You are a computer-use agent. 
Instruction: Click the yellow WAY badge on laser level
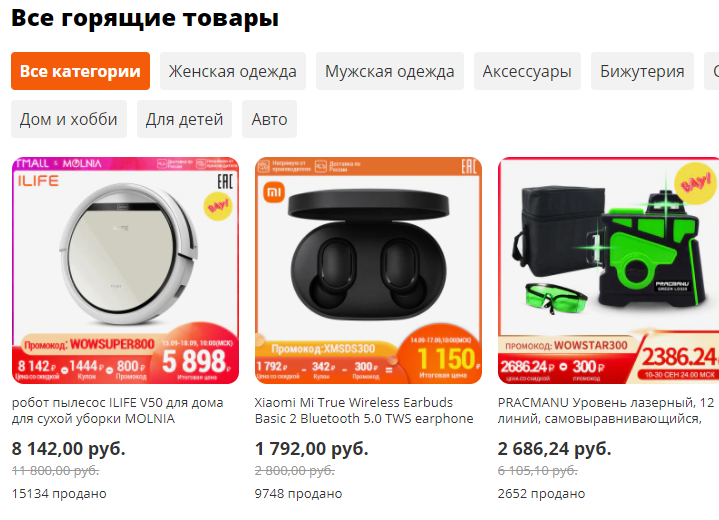tap(696, 183)
